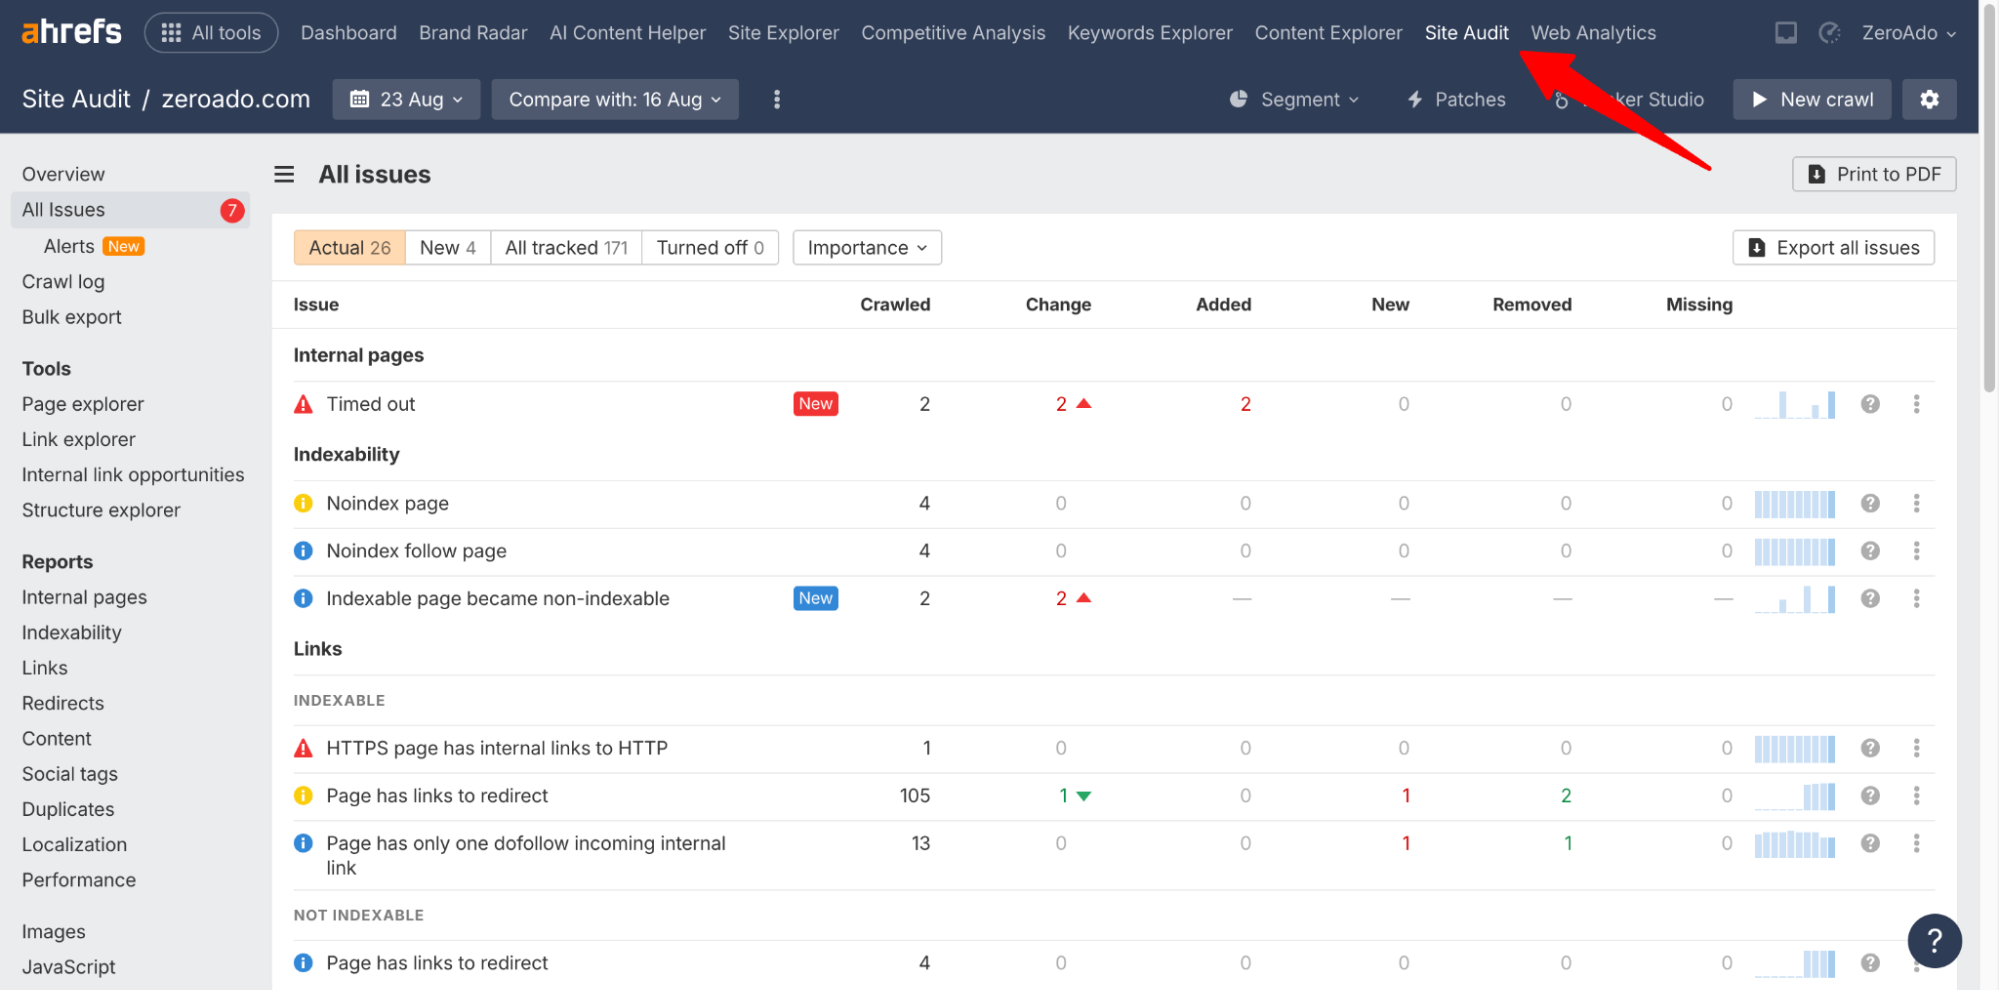Open the Performance report
Screen dimensions: 1999x990
(79, 880)
